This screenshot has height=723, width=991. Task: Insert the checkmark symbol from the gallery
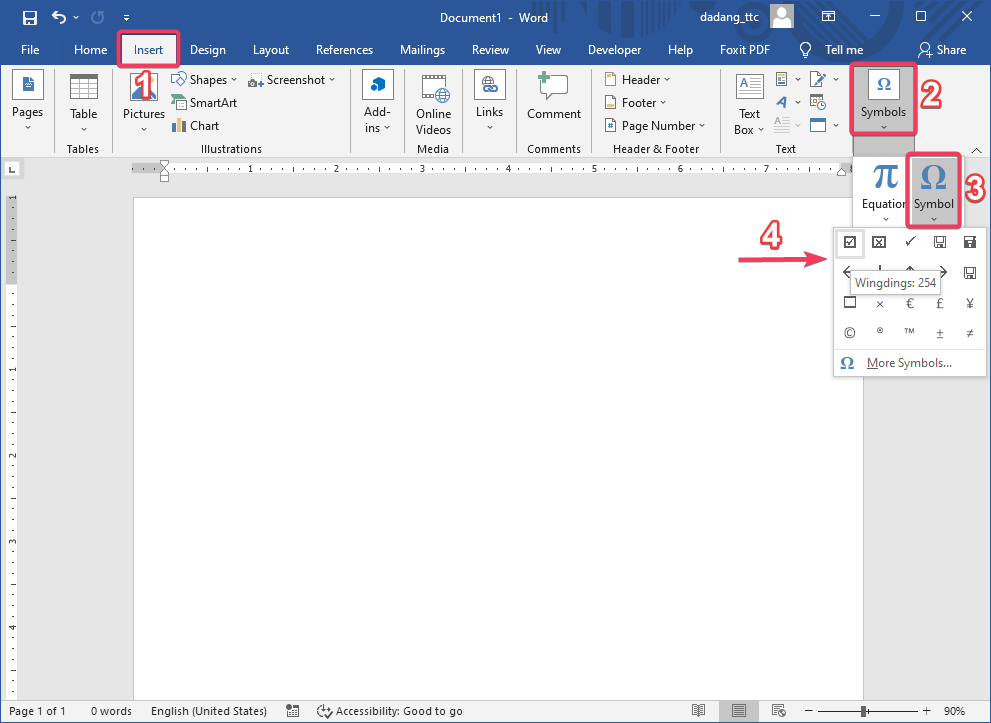(x=909, y=241)
